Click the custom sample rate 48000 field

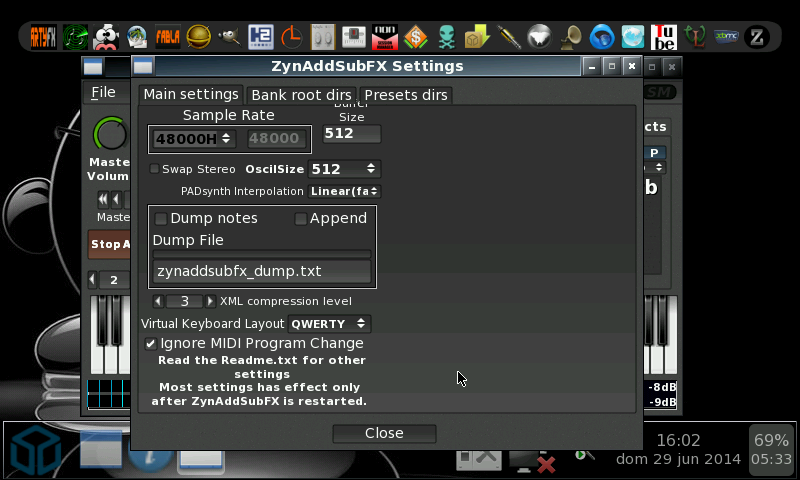pos(277,138)
